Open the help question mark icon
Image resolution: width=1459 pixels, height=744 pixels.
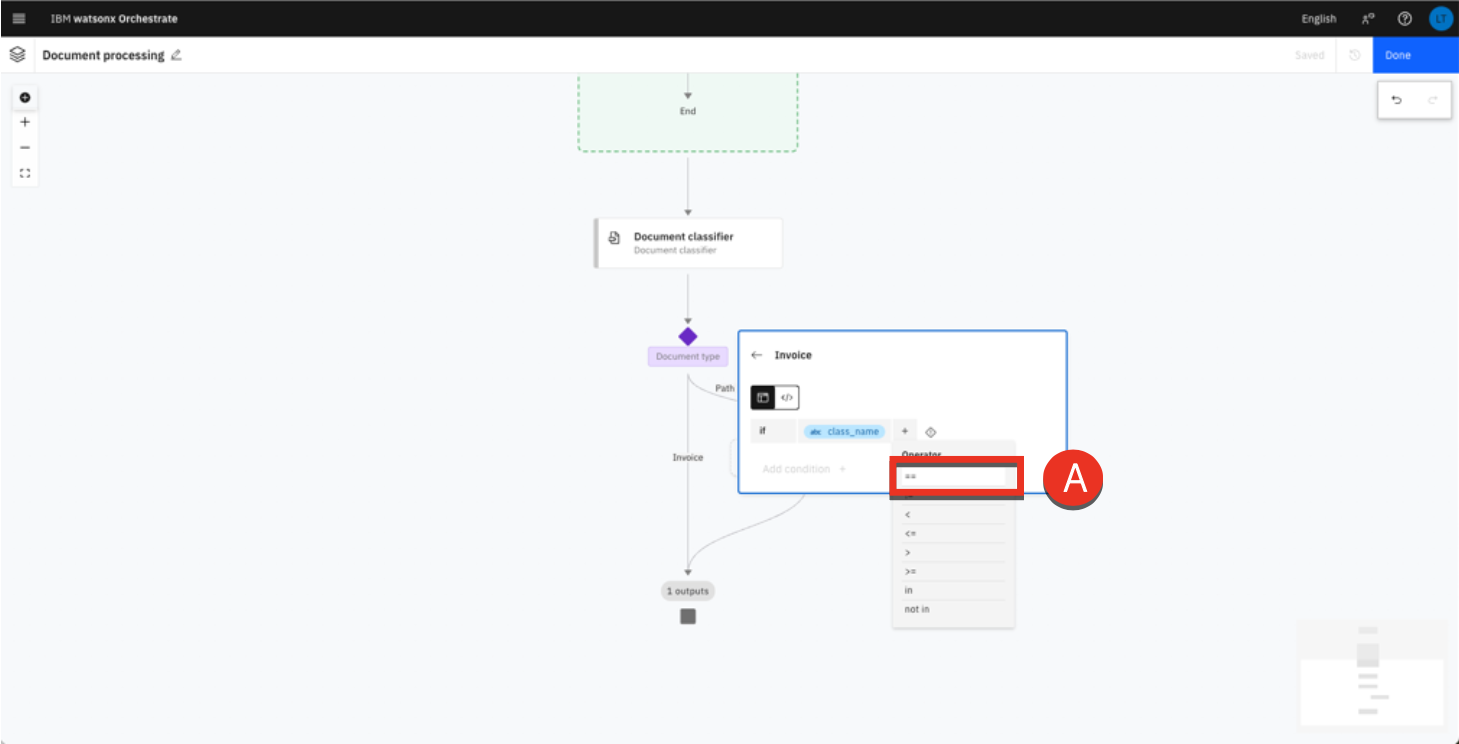(x=1404, y=19)
